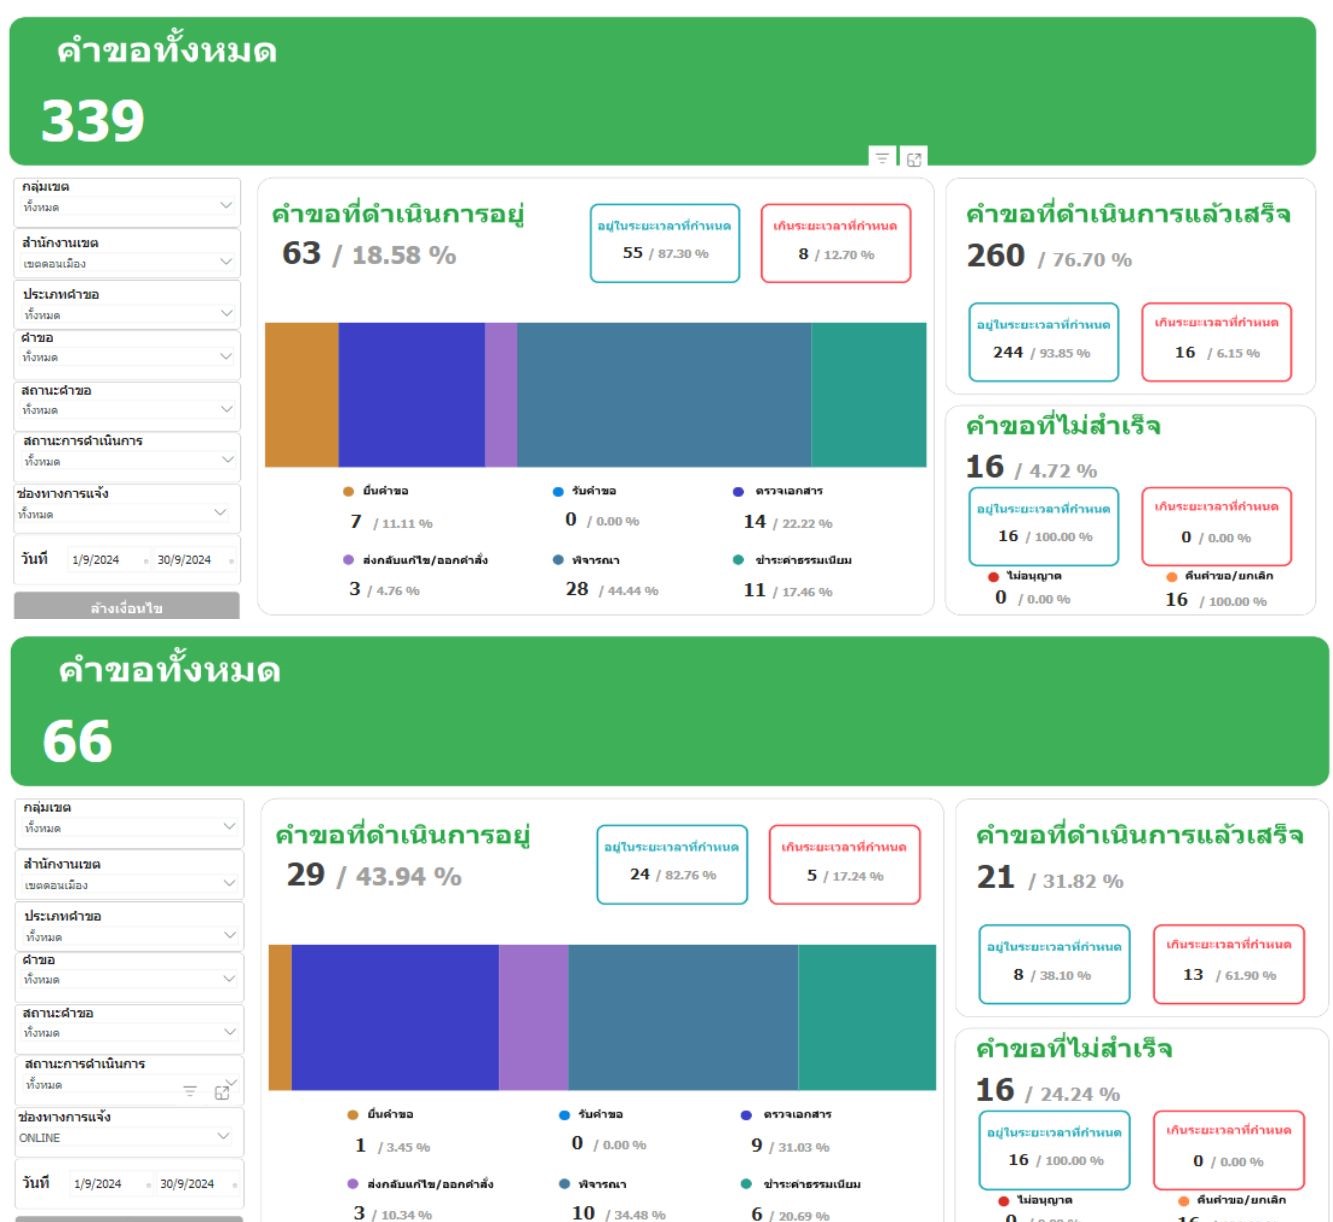Image resolution: width=1333 pixels, height=1222 pixels.
Task: Expand the upper กลุ่มเขต dropdown
Action: (226, 205)
